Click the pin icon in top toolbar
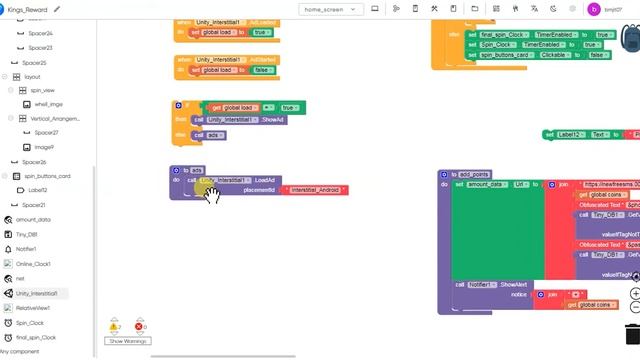 point(516,9)
